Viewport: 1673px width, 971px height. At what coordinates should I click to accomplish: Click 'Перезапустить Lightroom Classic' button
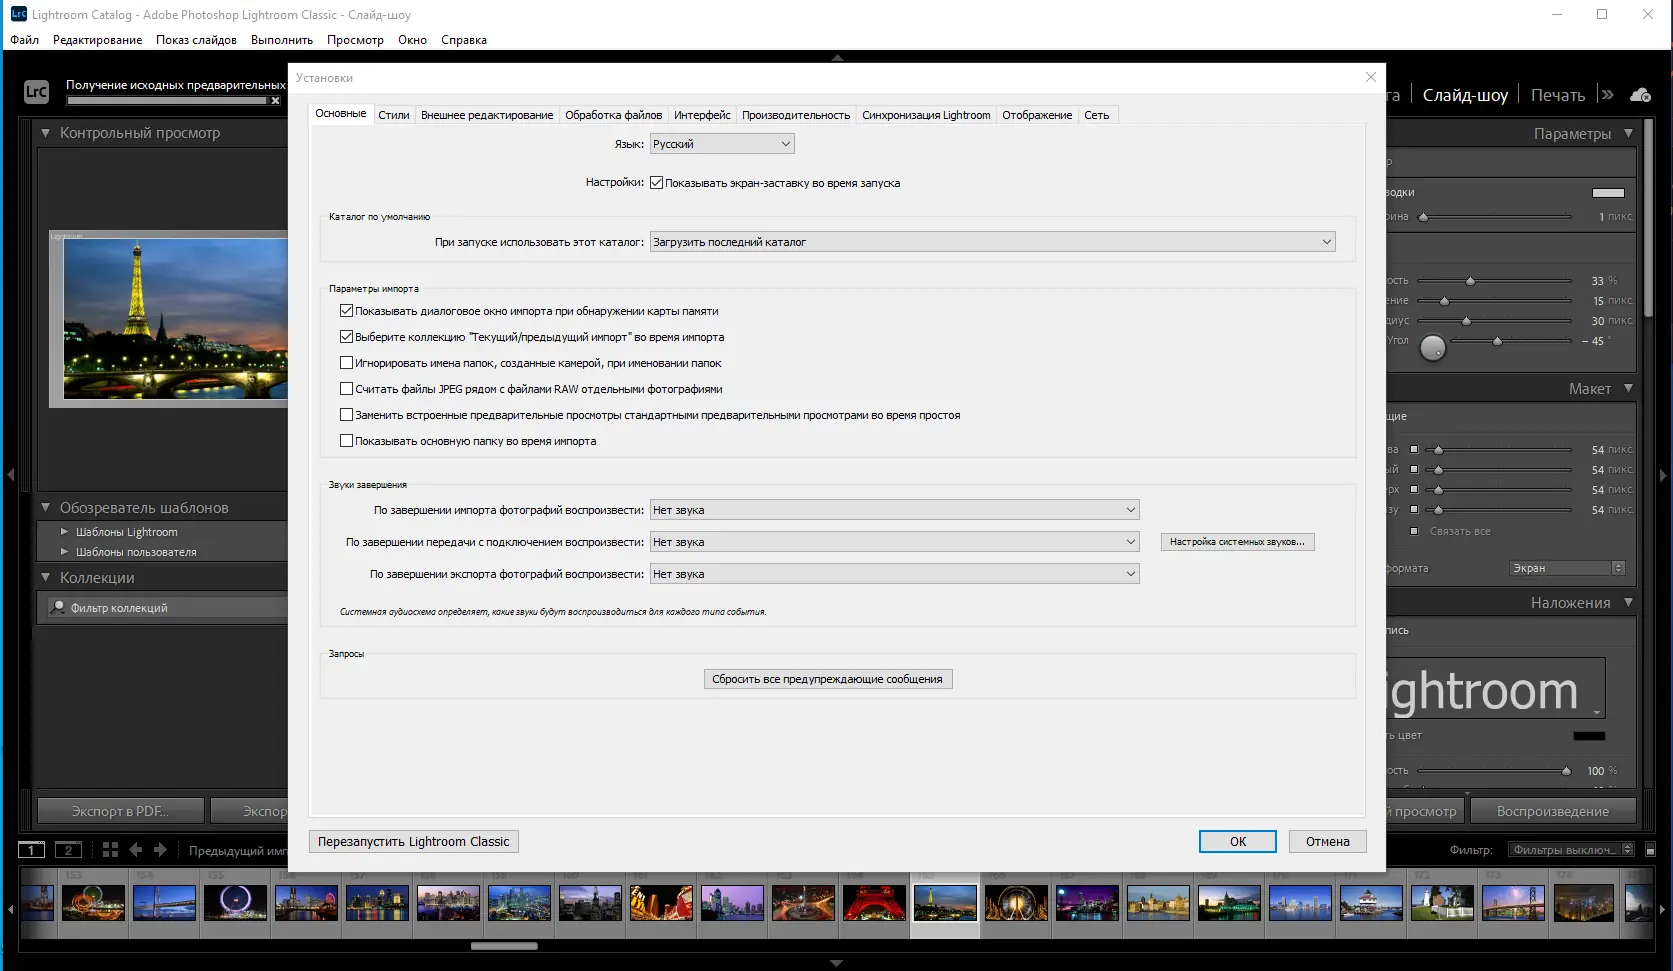[x=414, y=842]
